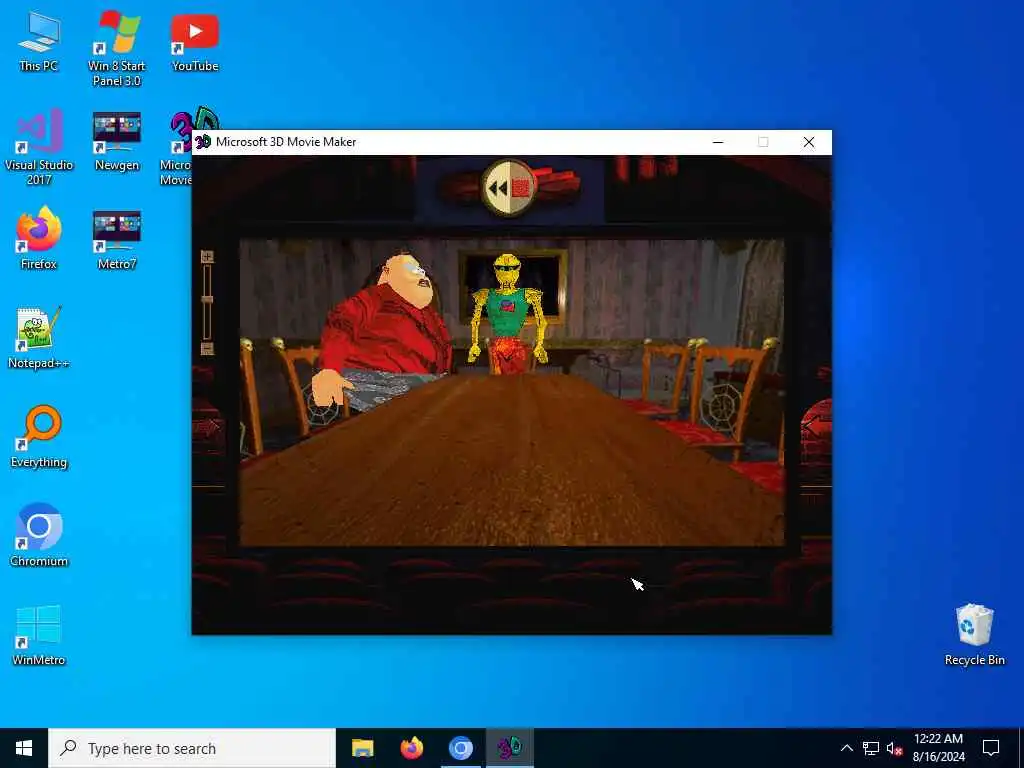
Task: Select the Microsoft 3D Movie Maker desktop shortcut
Action: pyautogui.click(x=178, y=148)
